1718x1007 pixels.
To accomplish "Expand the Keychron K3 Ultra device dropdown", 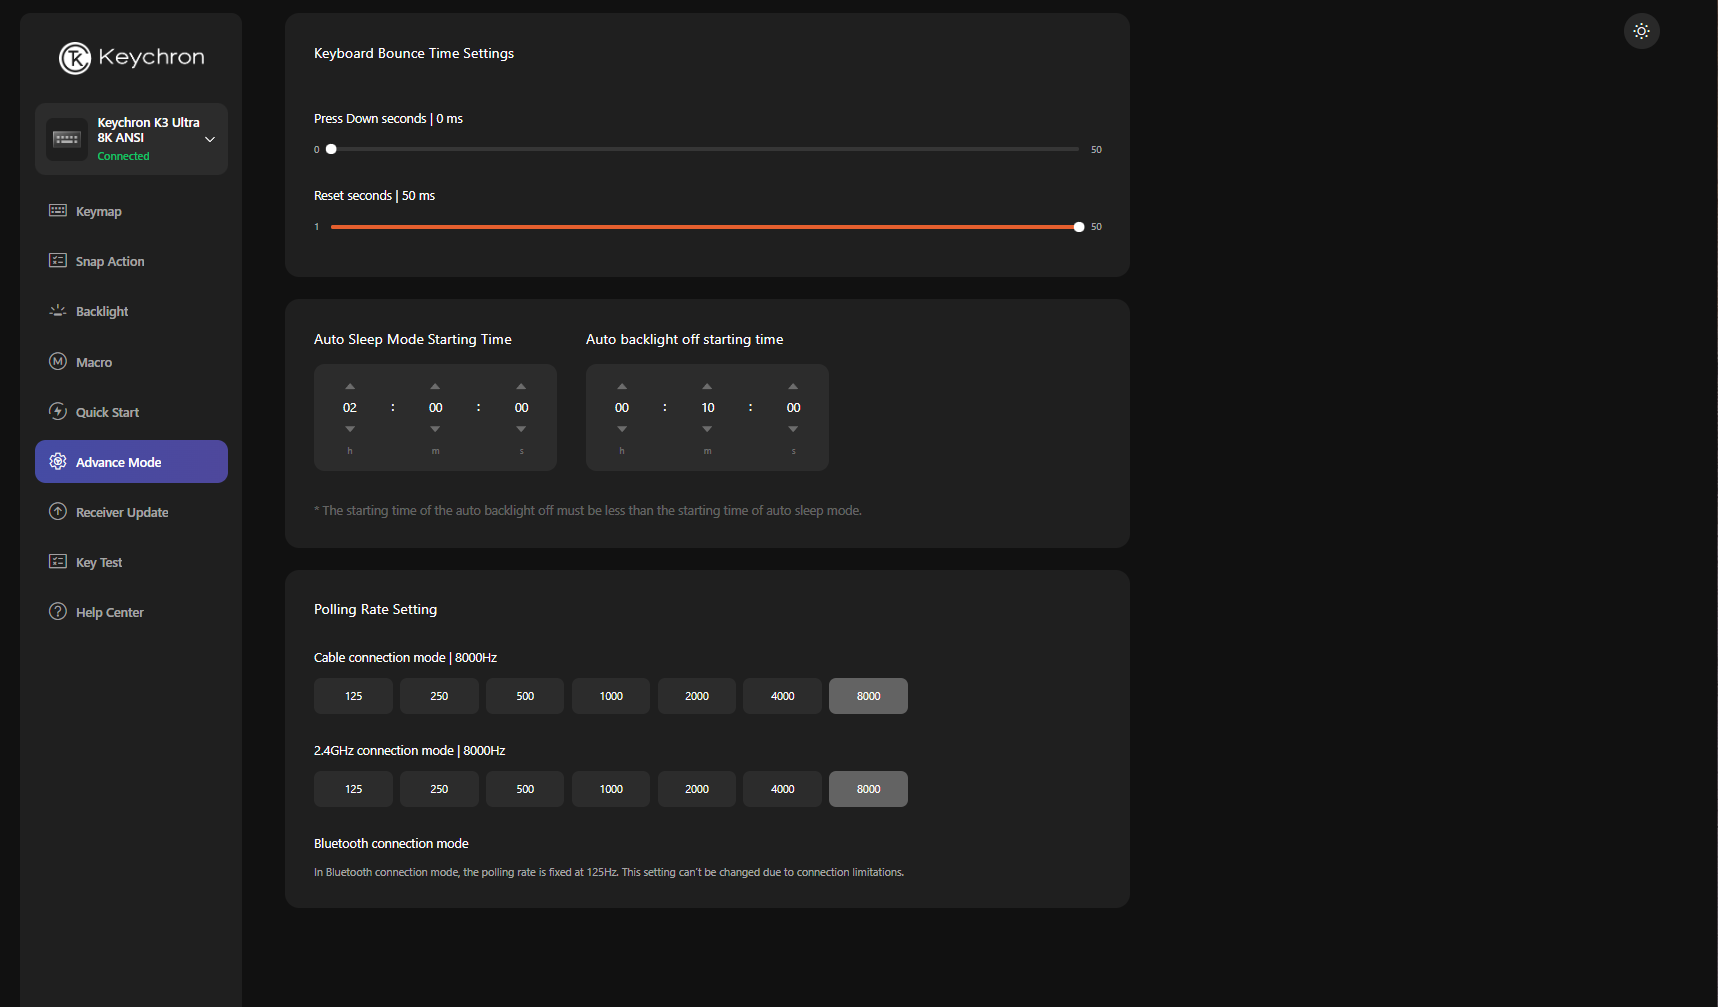I will coord(210,139).
